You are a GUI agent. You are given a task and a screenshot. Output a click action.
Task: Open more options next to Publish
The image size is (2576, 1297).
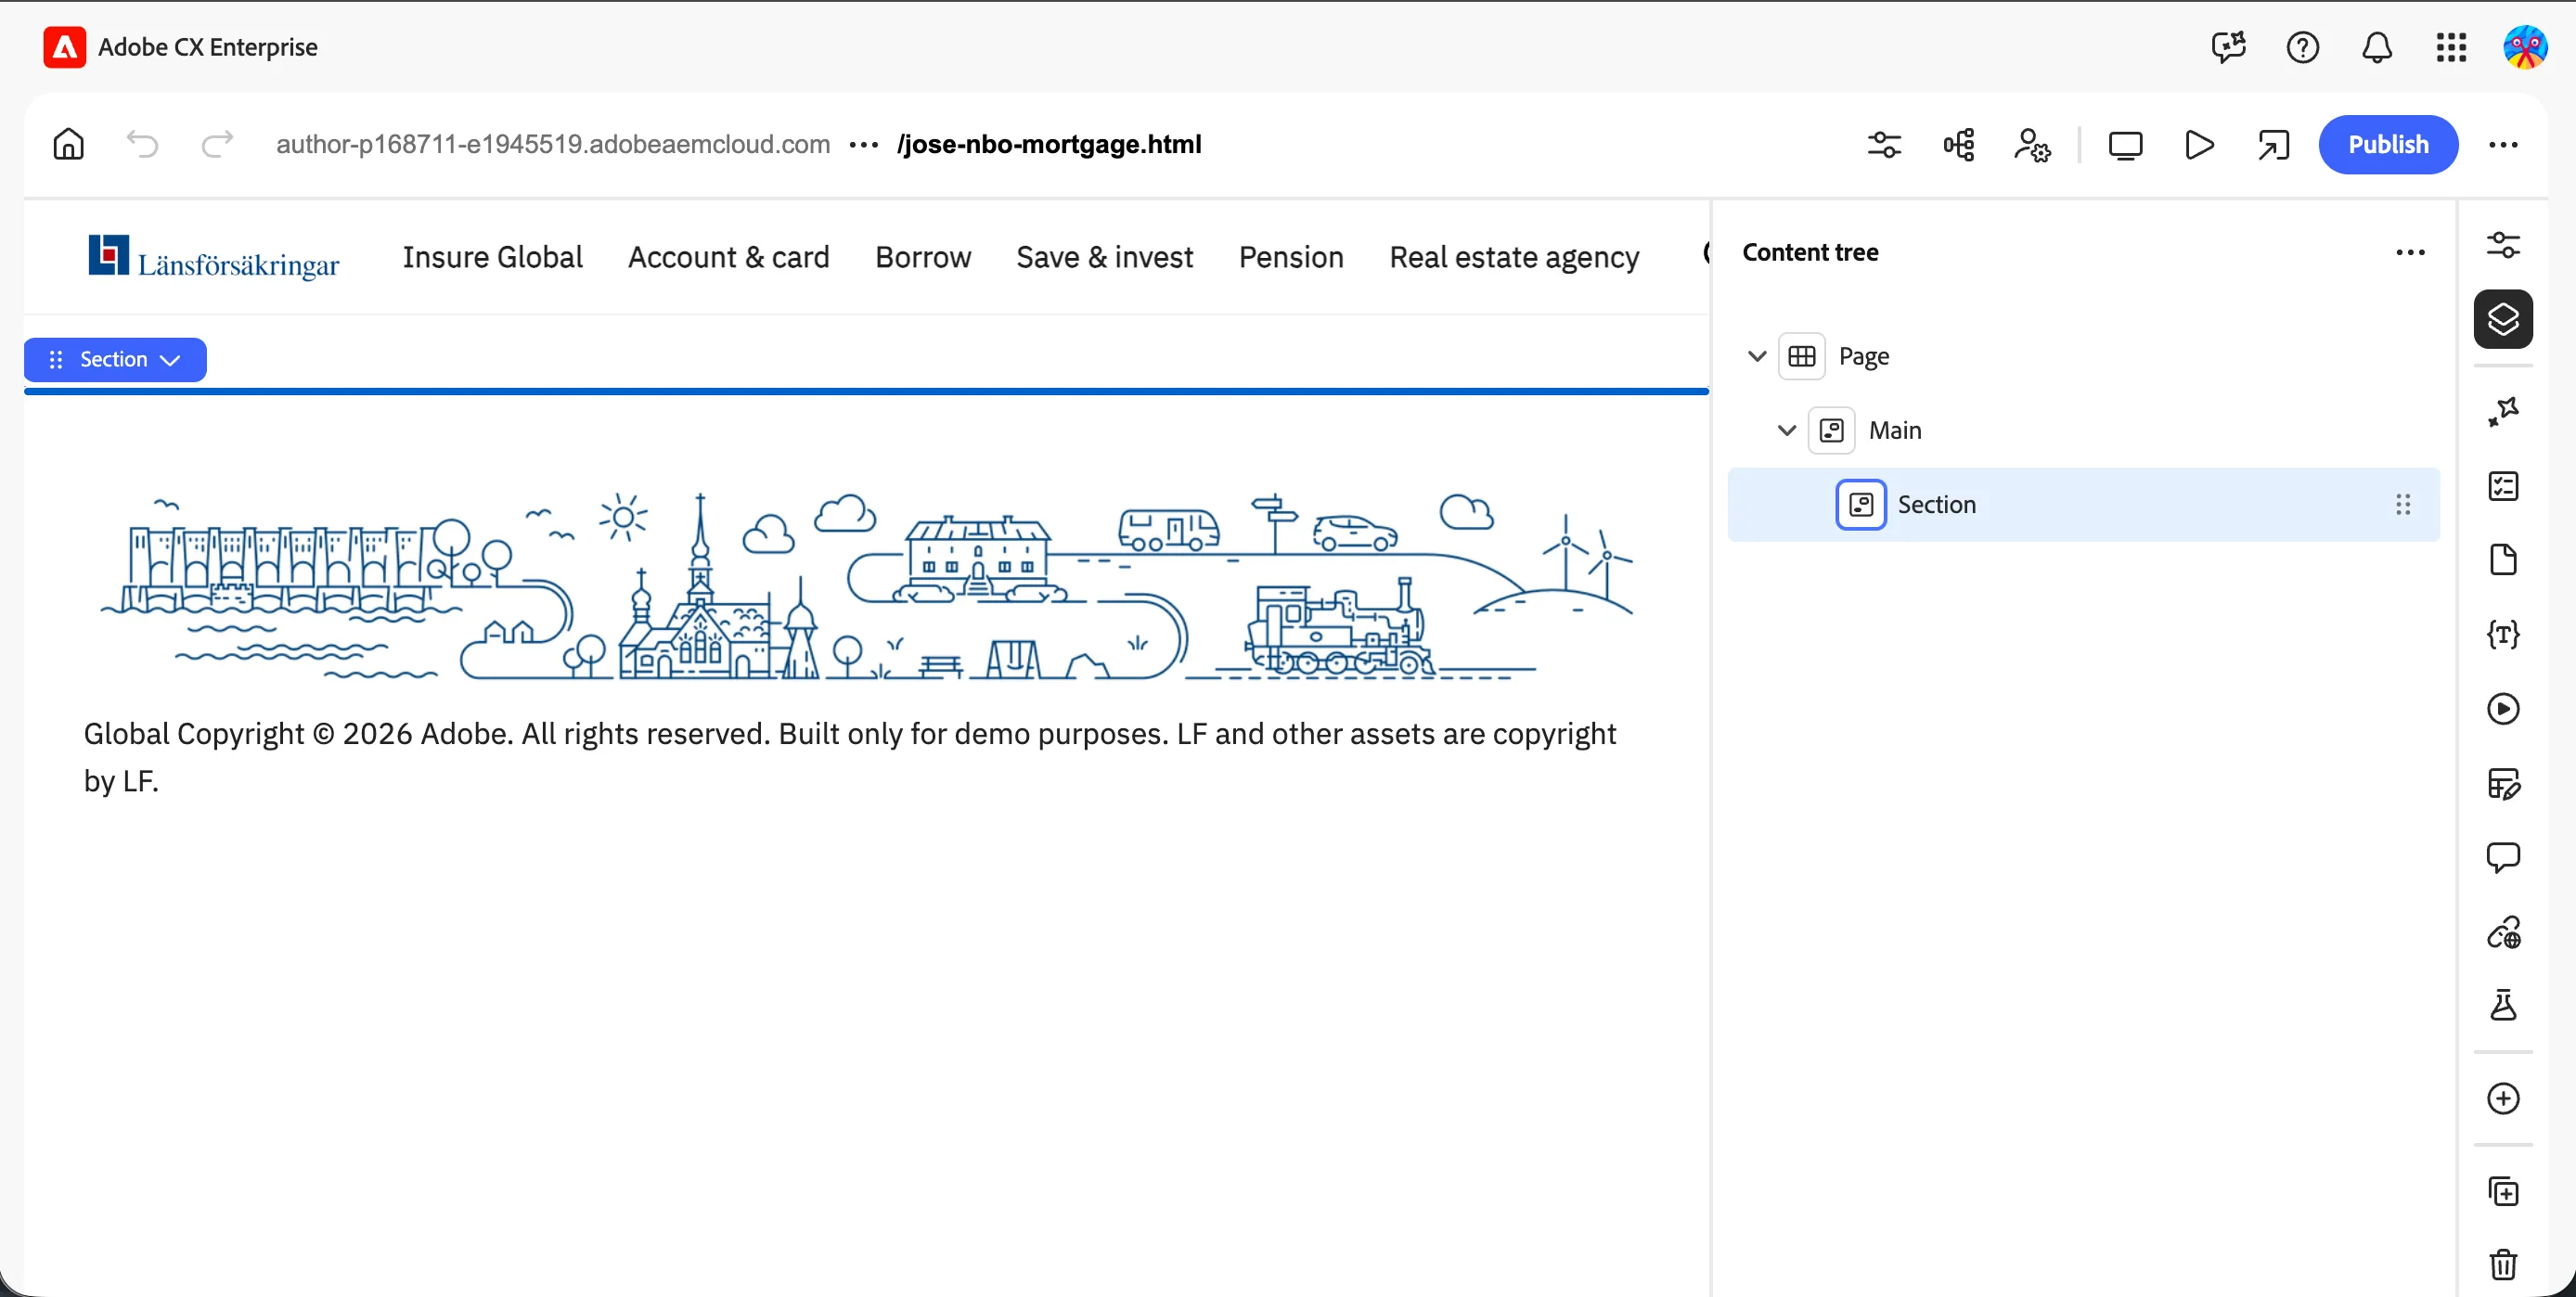2503,145
